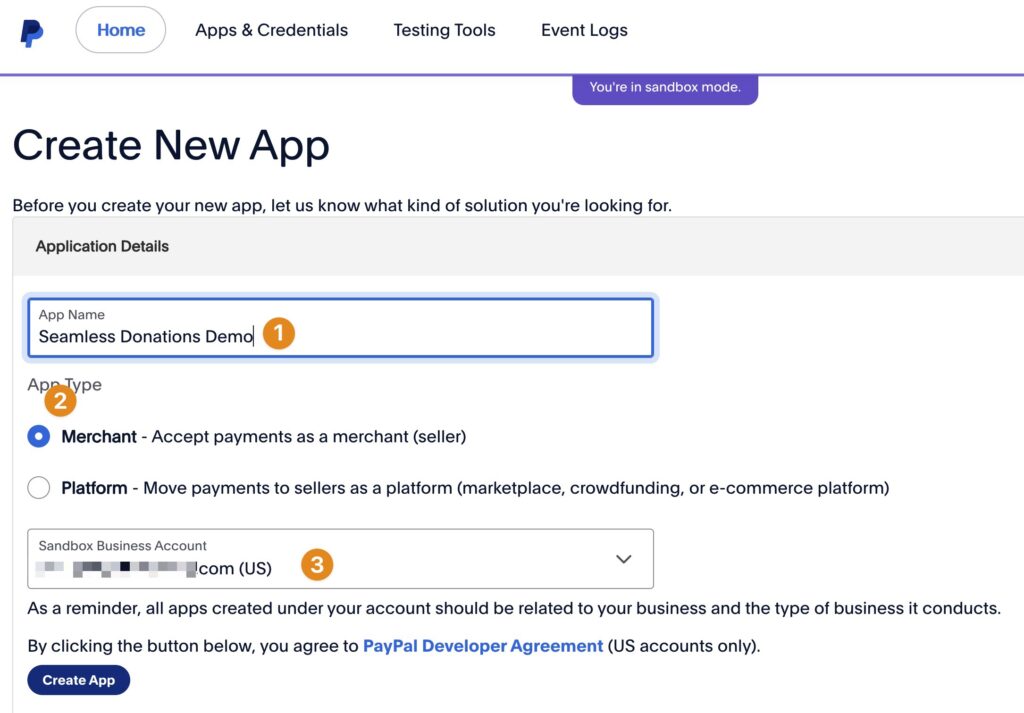Click the Application Details section header
The image size is (1024, 713).
[102, 246]
